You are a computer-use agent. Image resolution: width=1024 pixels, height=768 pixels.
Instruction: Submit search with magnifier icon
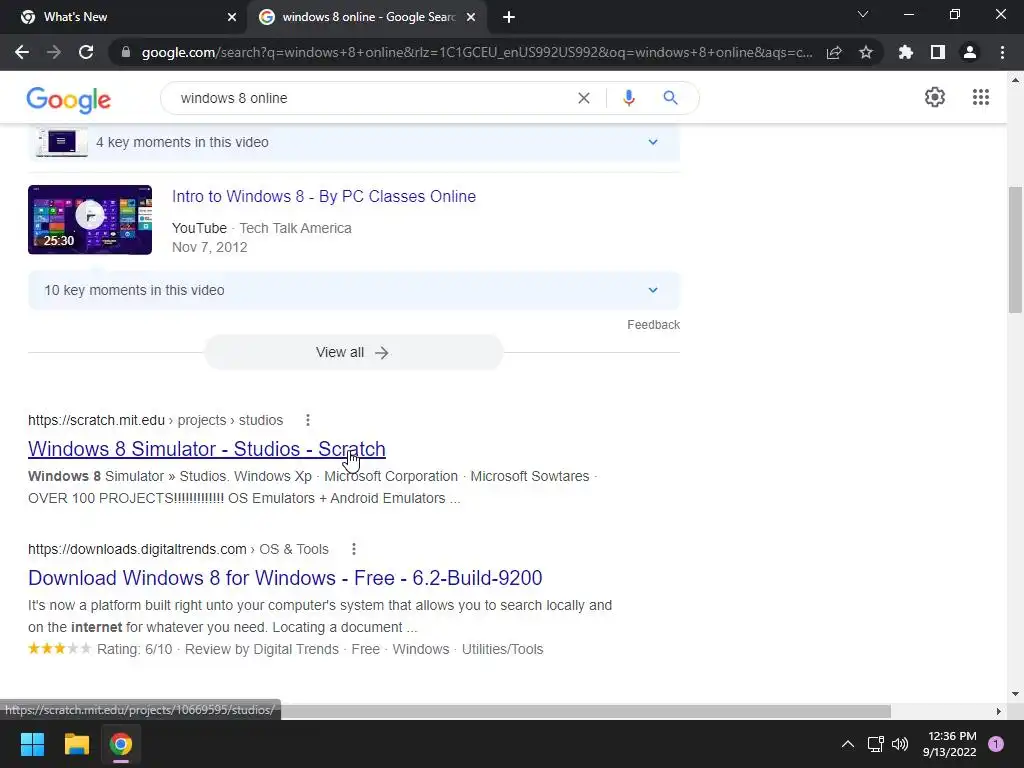[x=670, y=98]
